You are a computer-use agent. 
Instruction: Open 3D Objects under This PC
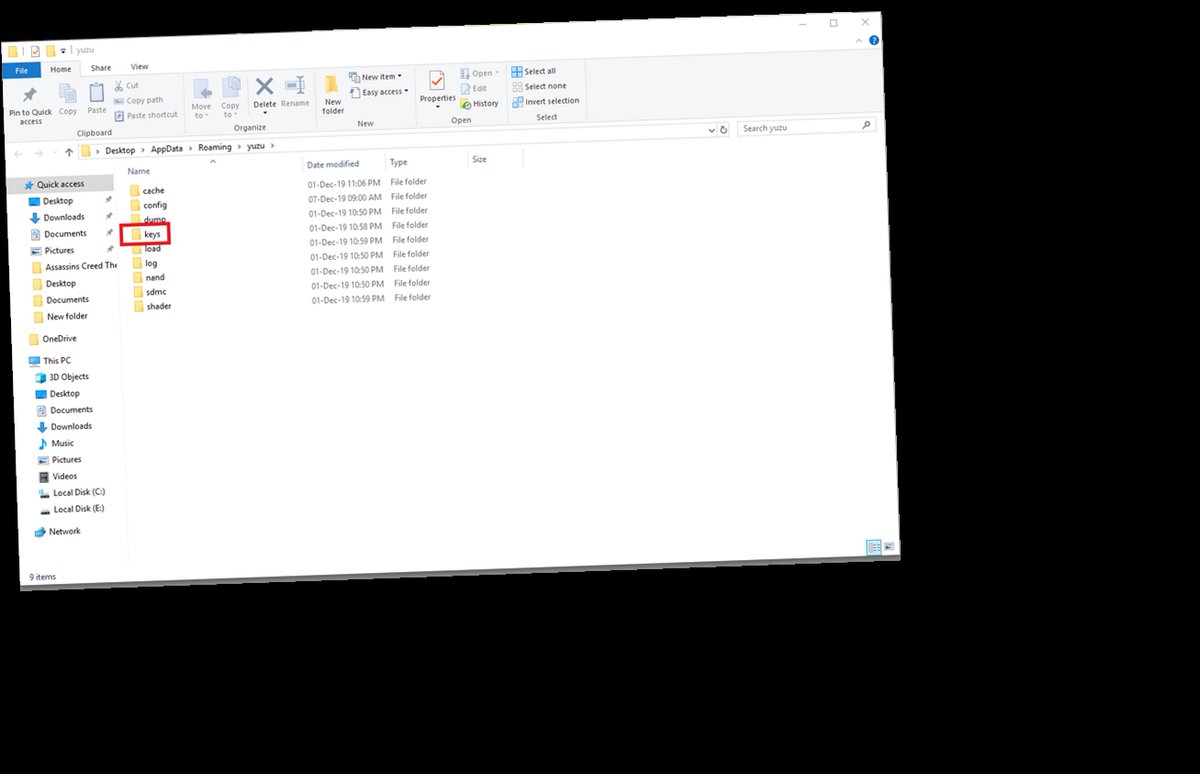62,377
